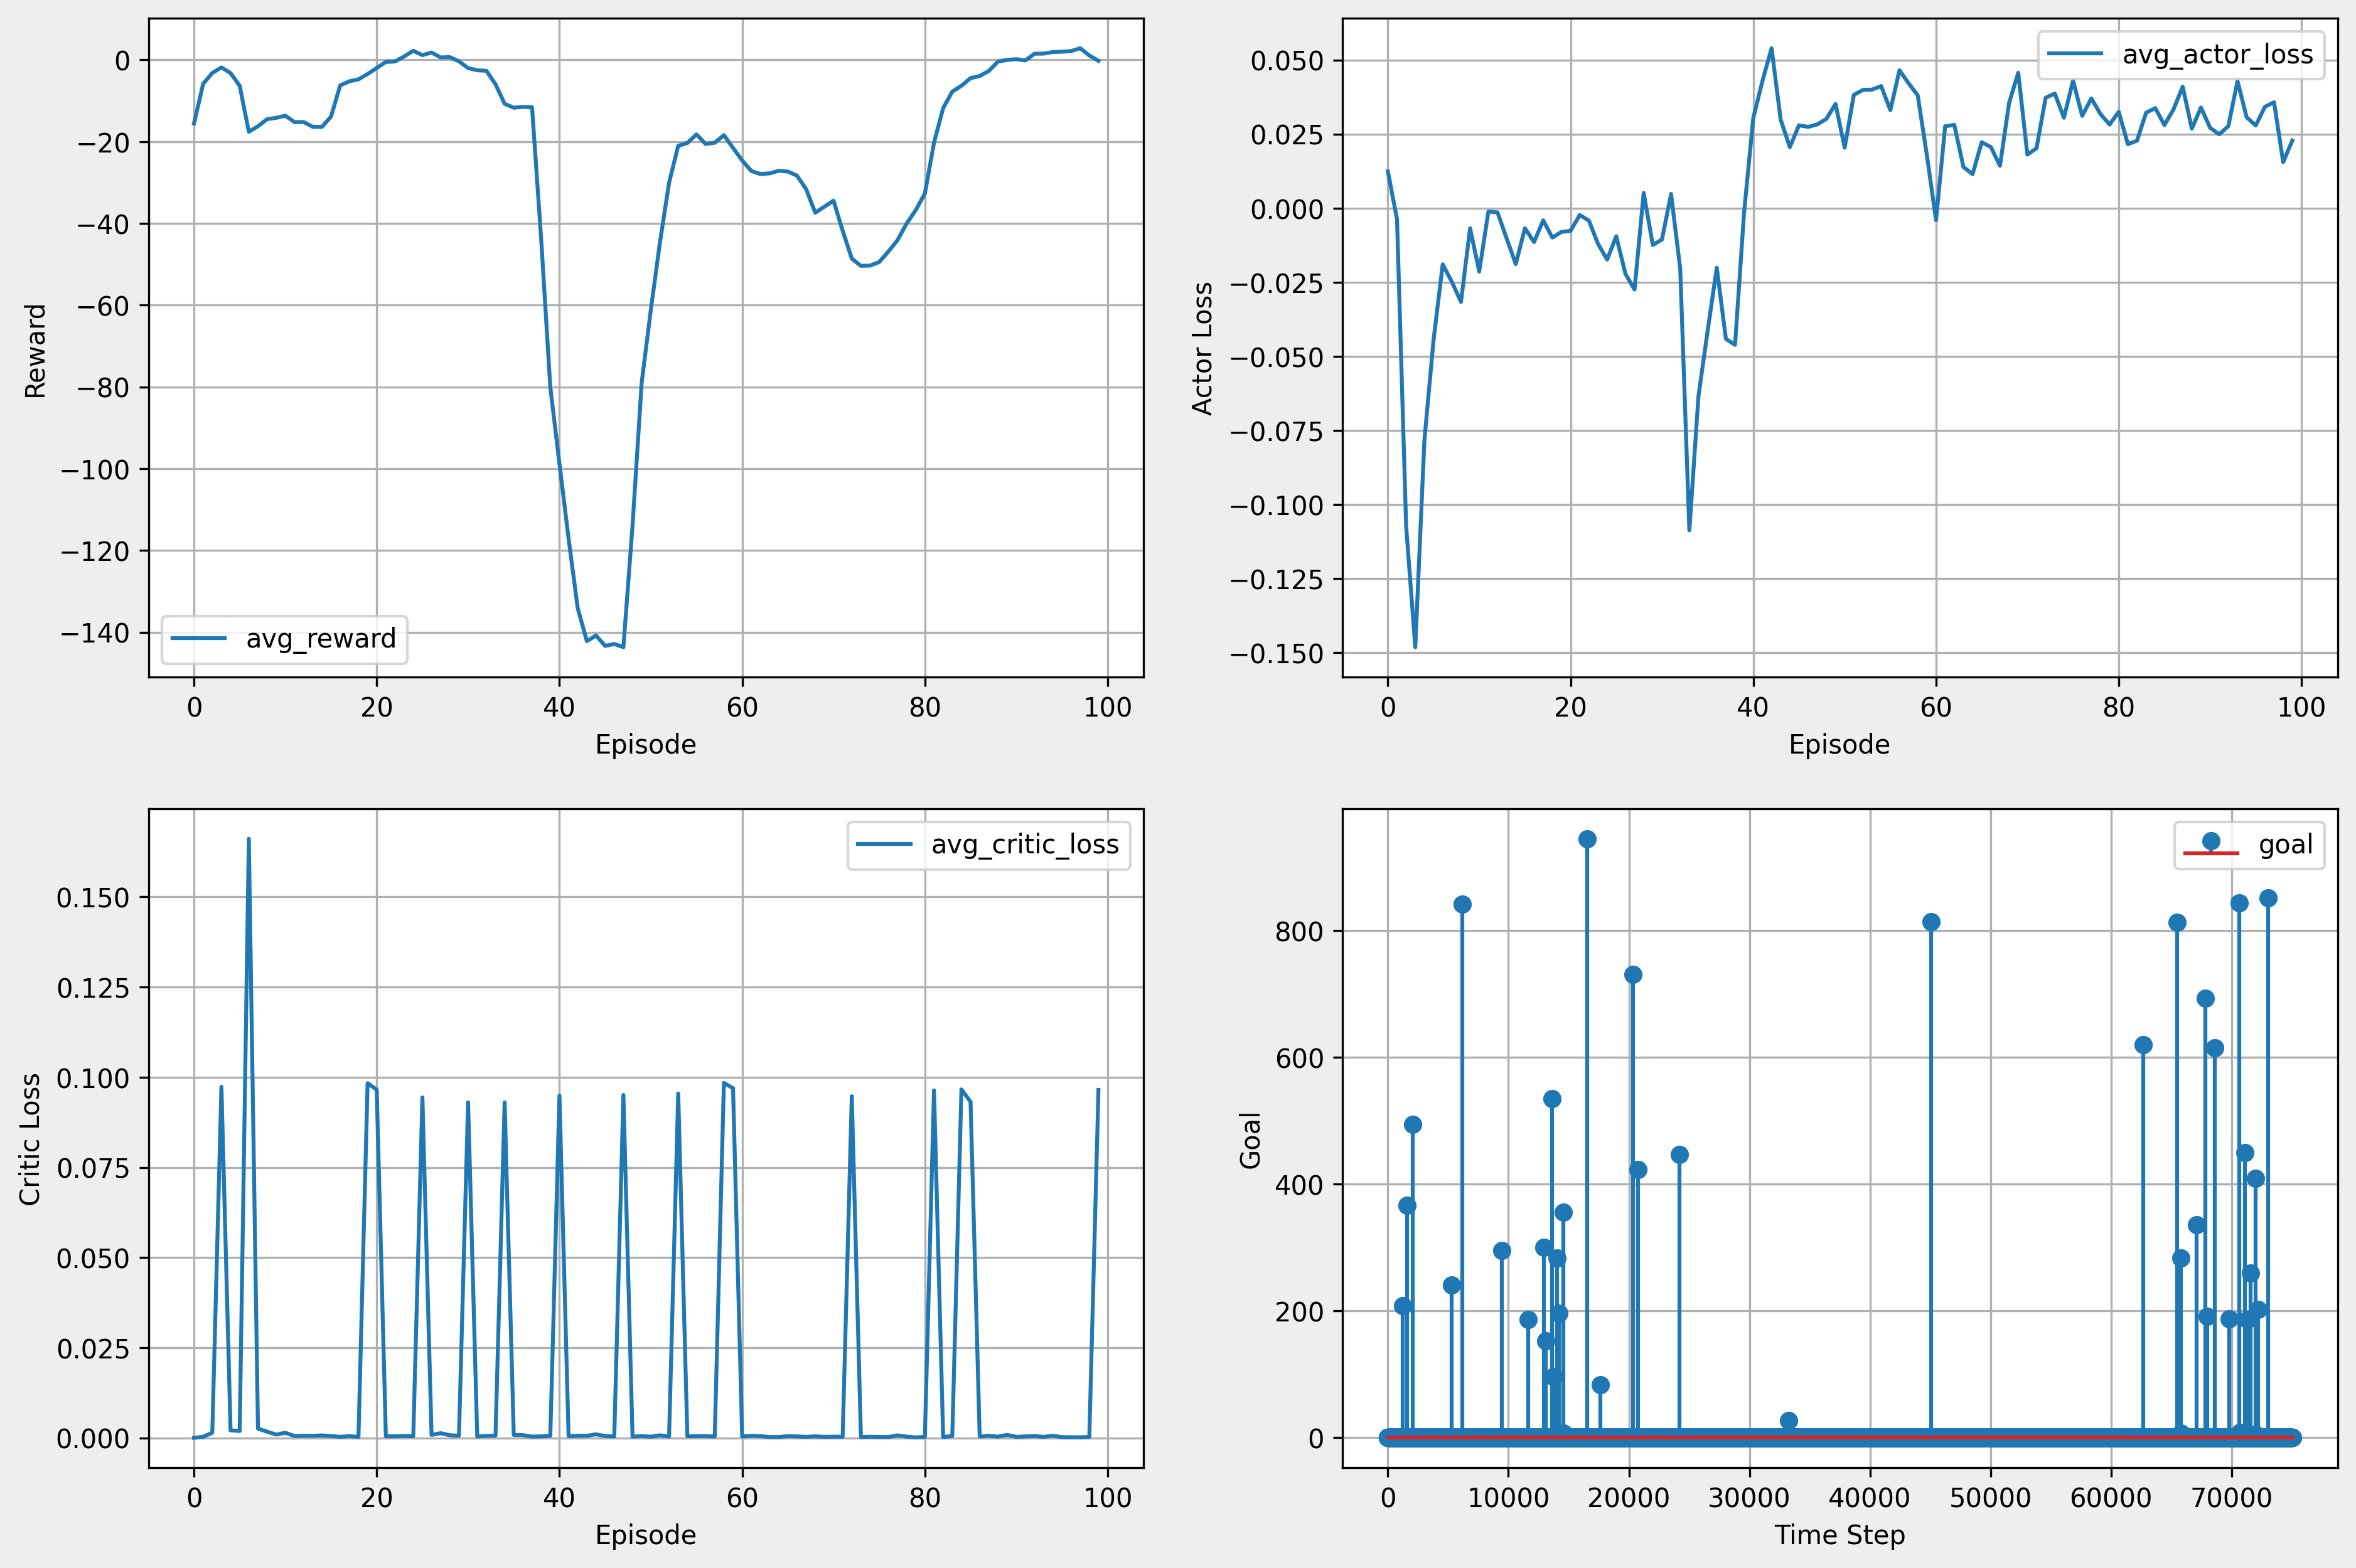The width and height of the screenshot is (2356, 1568).
Task: Click the avg_actor_loss legend label
Action: [2218, 54]
